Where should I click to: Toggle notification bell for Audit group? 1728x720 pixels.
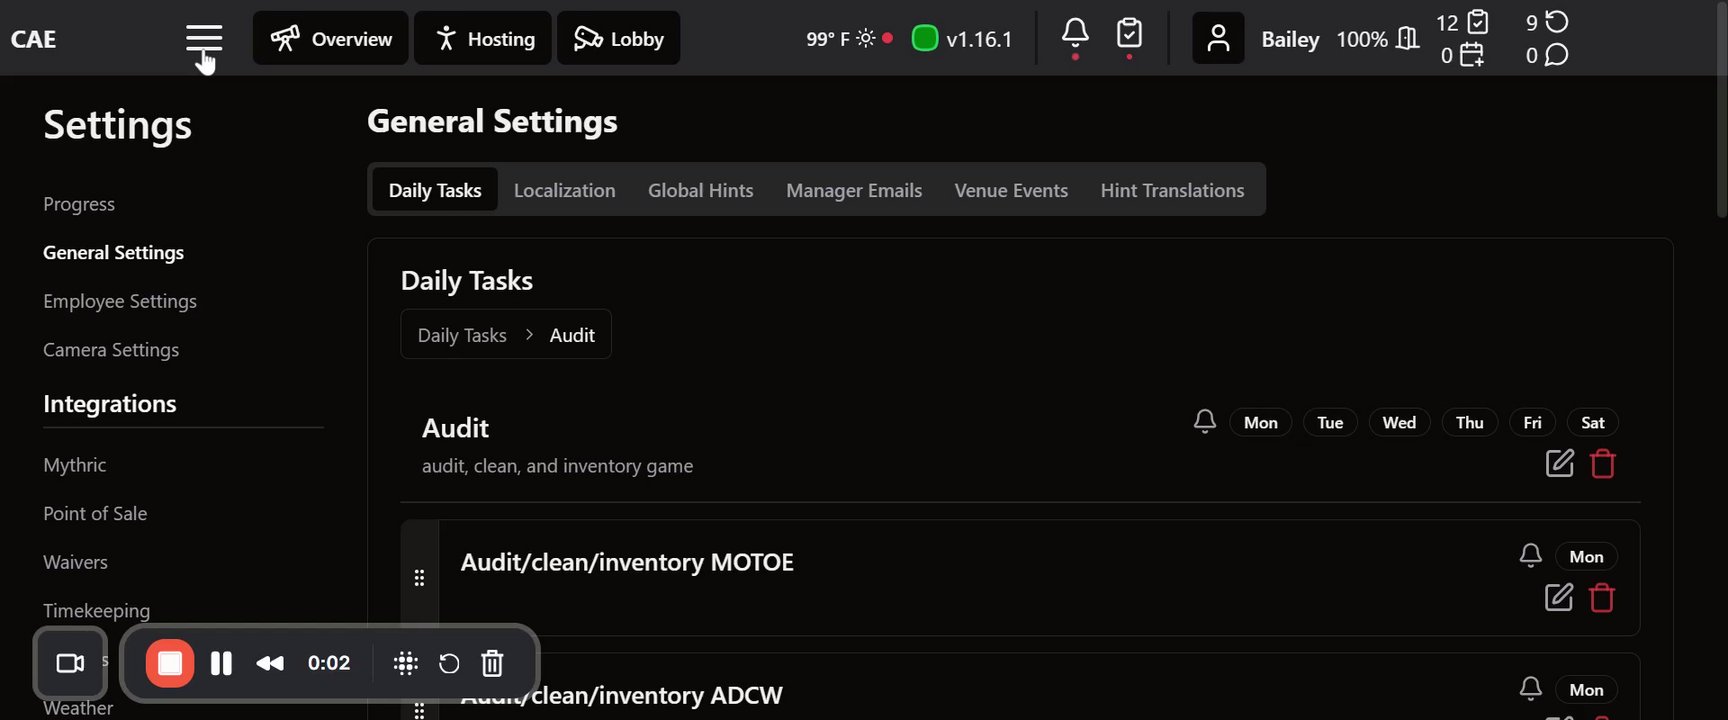coord(1205,422)
